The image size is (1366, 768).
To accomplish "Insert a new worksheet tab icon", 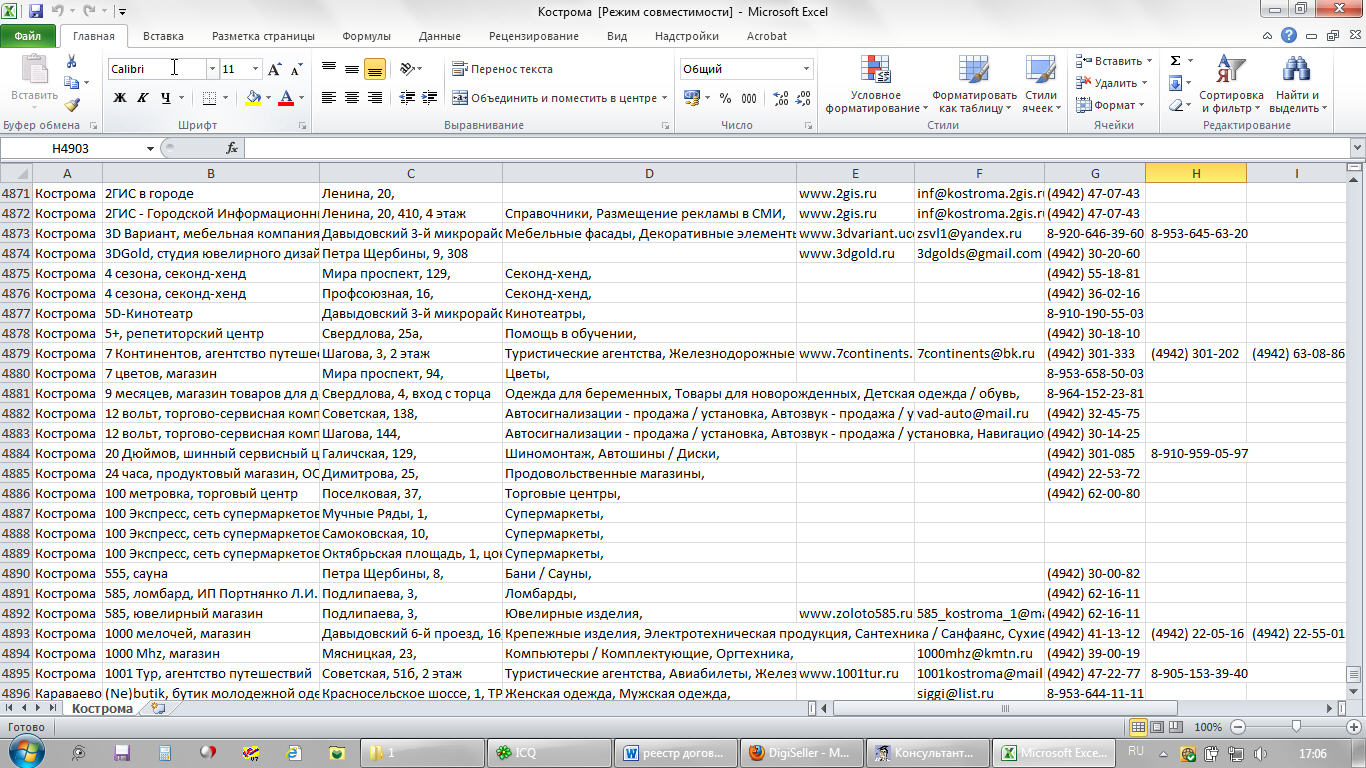I will pyautogui.click(x=157, y=708).
